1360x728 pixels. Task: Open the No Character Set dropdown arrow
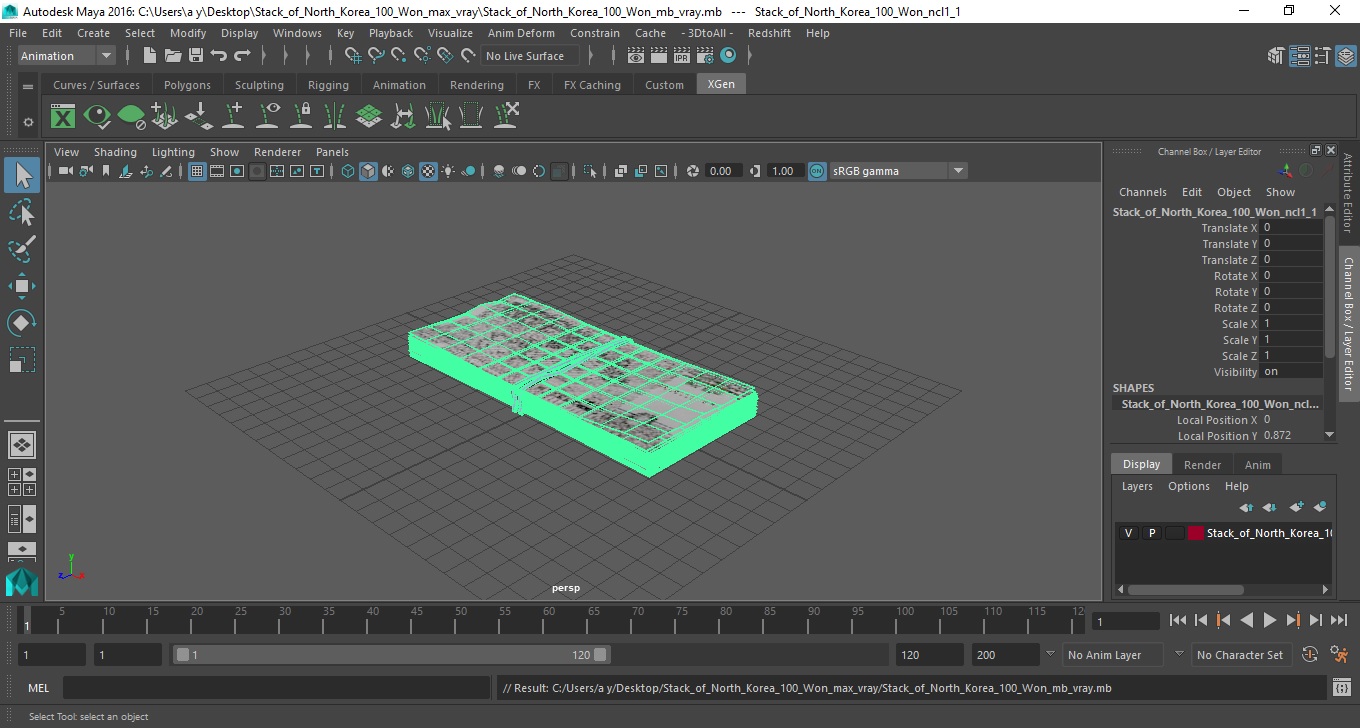pyautogui.click(x=1179, y=655)
